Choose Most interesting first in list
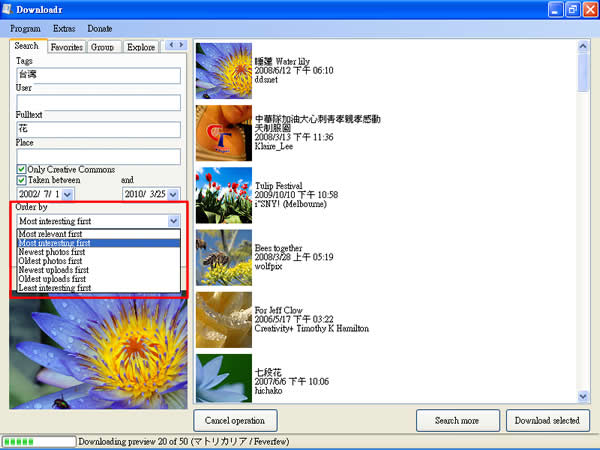Image resolution: width=600 pixels, height=450 pixels. (x=98, y=243)
